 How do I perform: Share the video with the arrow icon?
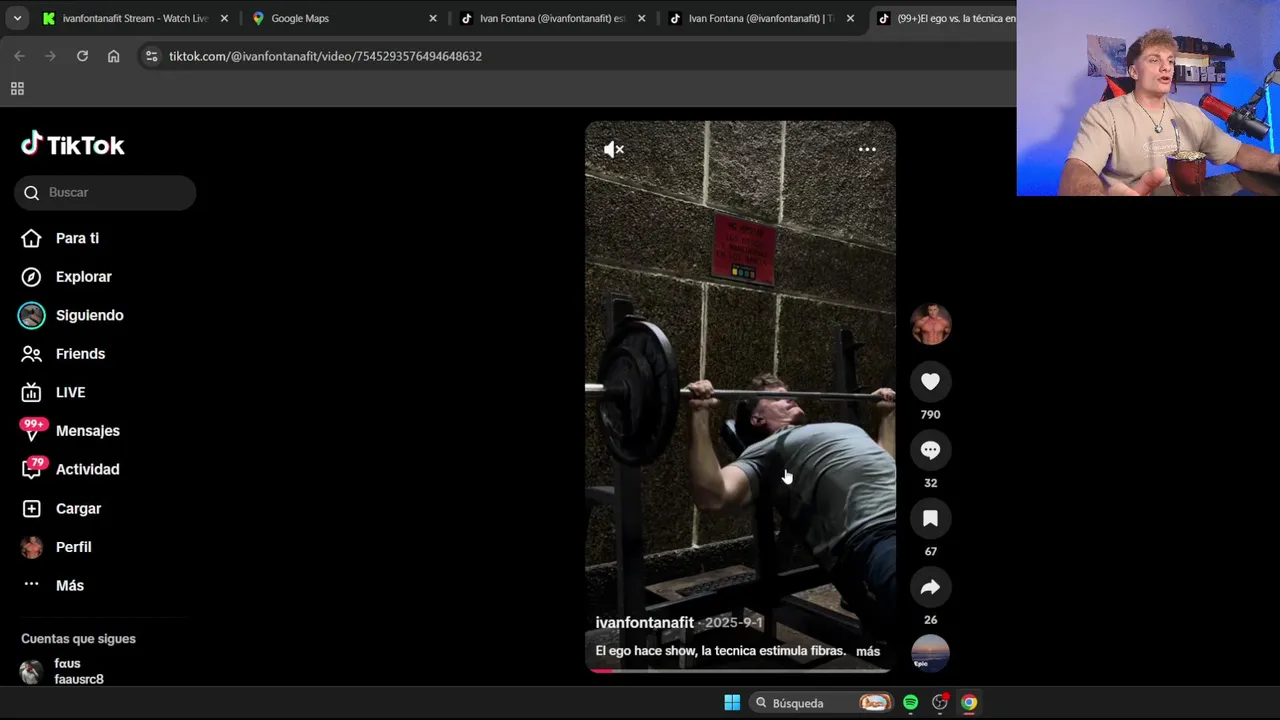coord(930,587)
